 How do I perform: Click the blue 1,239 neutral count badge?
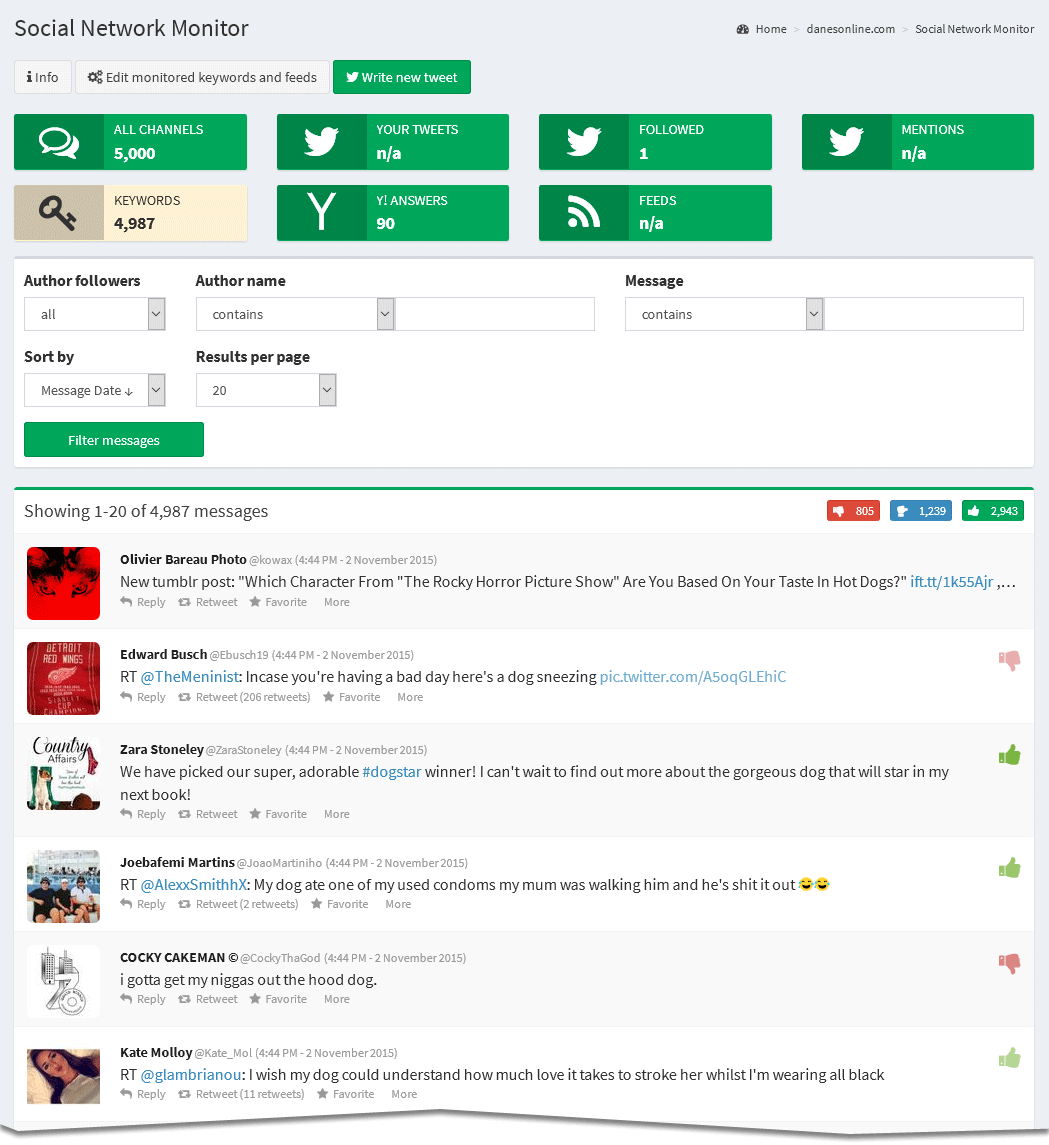point(920,510)
